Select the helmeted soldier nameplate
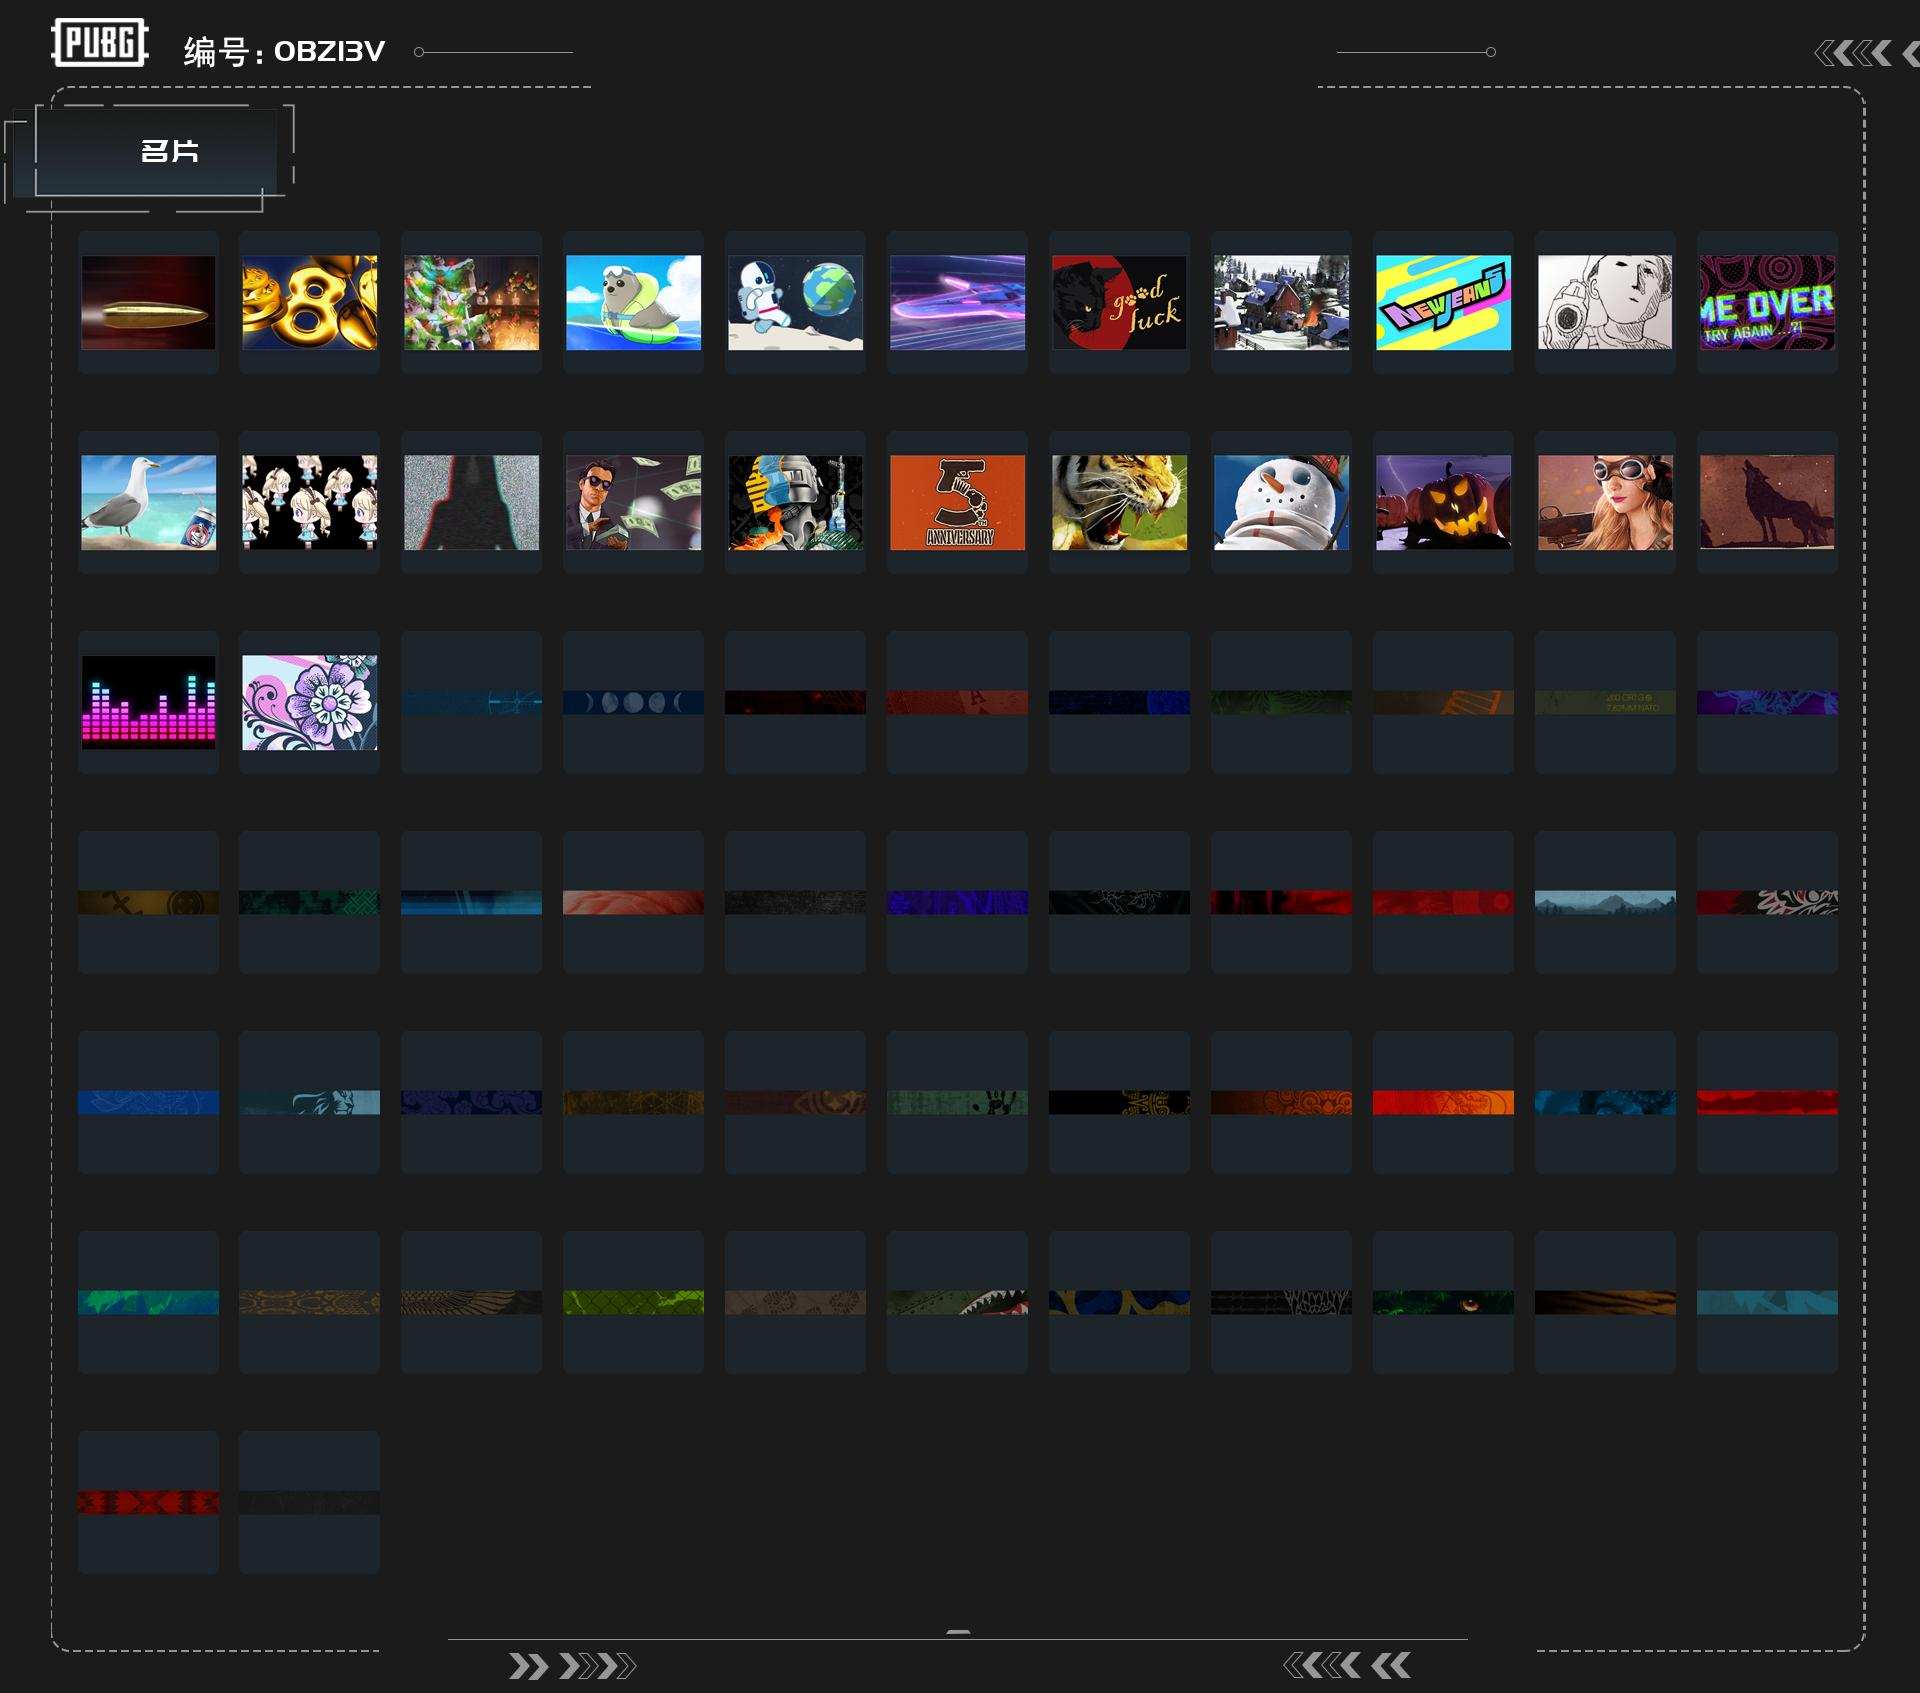 [x=796, y=502]
